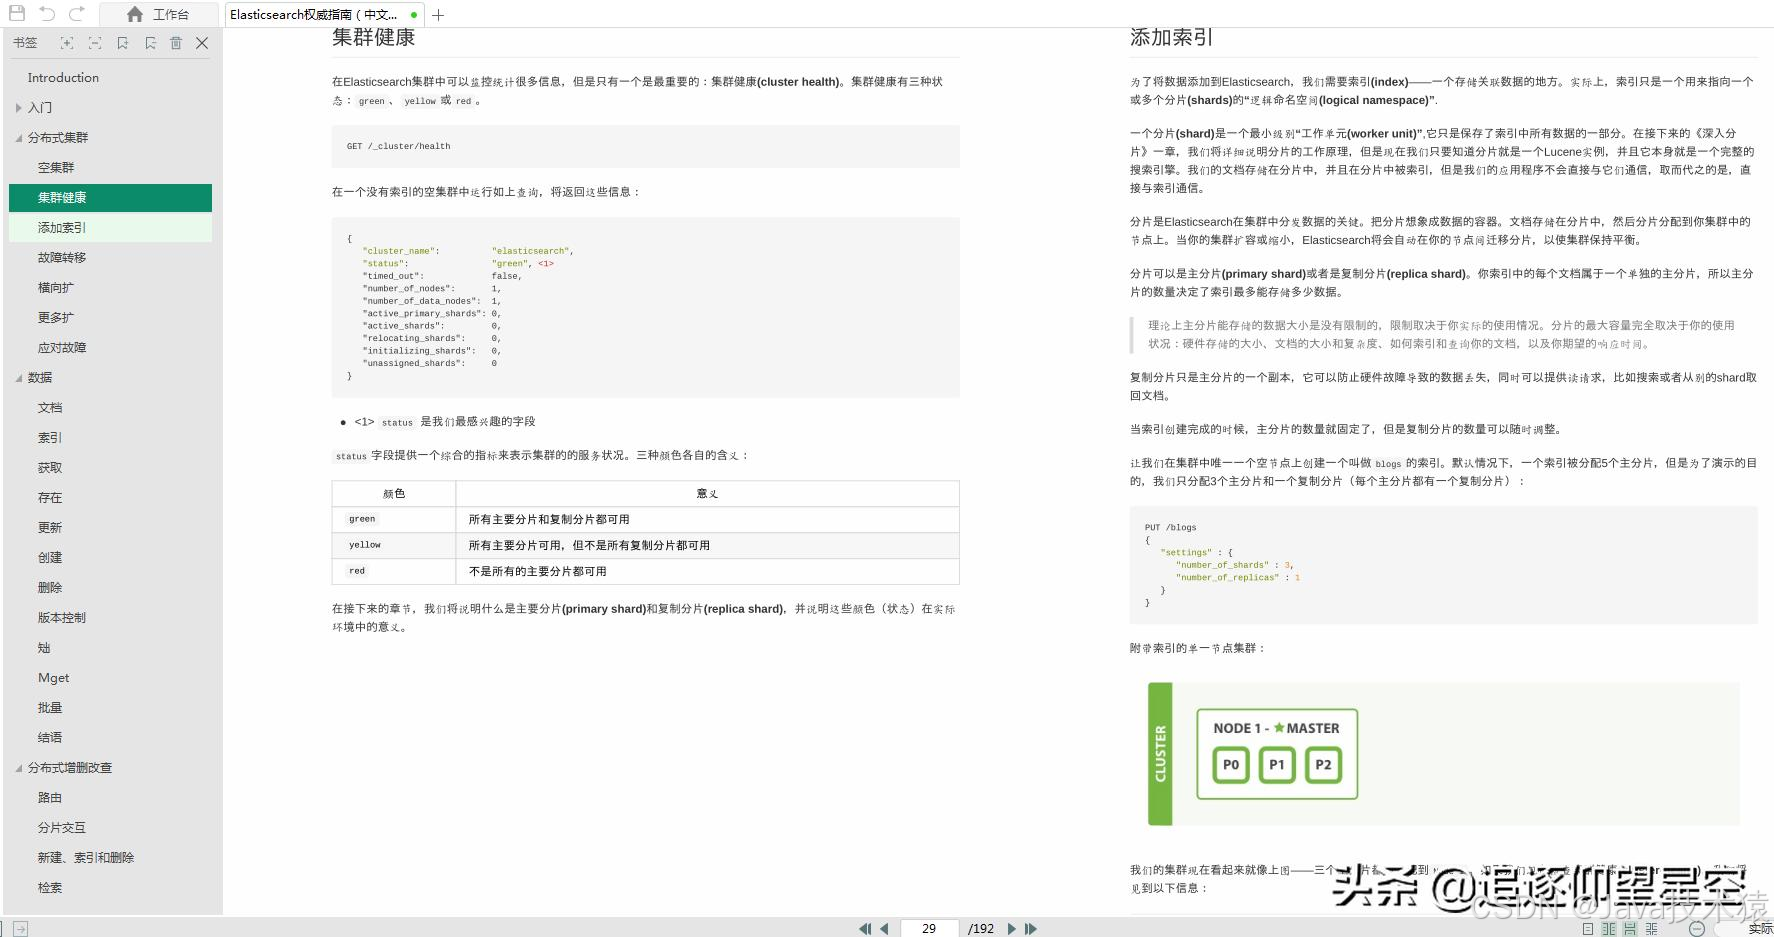
Task: Click the add bookmark icon in the bookmarks panel
Action: coord(123,43)
